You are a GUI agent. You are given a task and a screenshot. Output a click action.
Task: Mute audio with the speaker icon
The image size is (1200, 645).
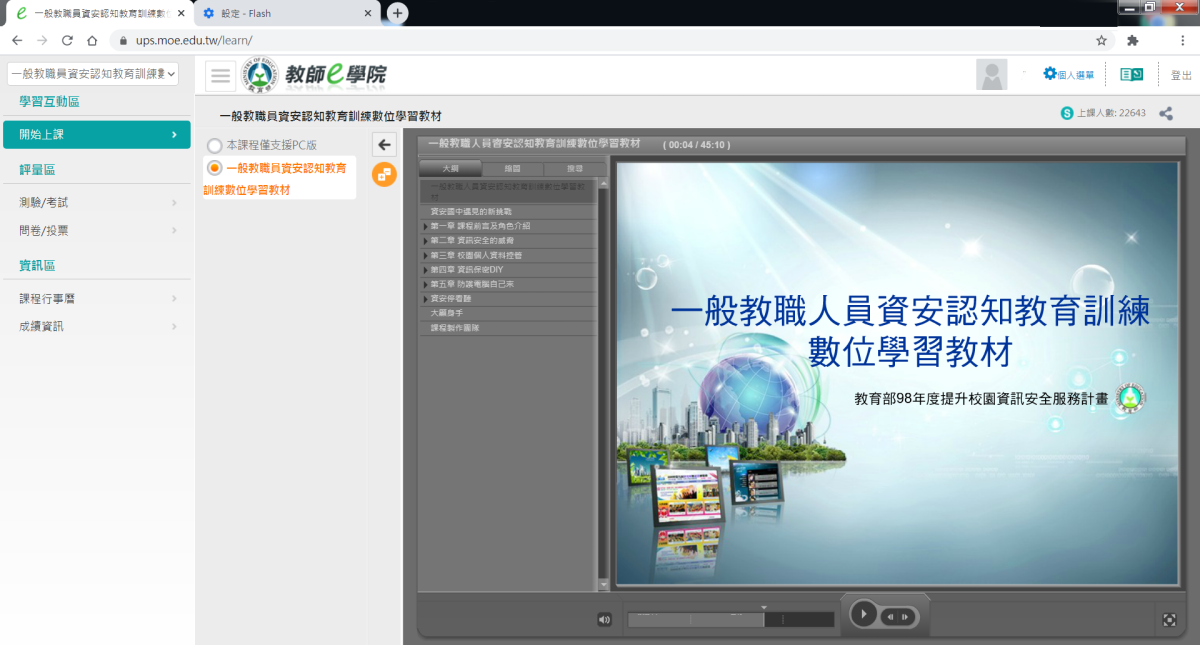click(604, 620)
